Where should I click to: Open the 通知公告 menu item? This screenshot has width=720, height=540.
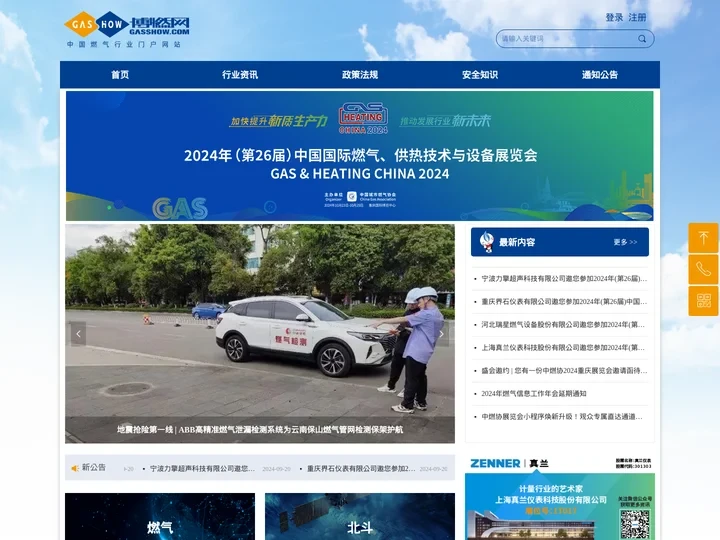point(600,74)
